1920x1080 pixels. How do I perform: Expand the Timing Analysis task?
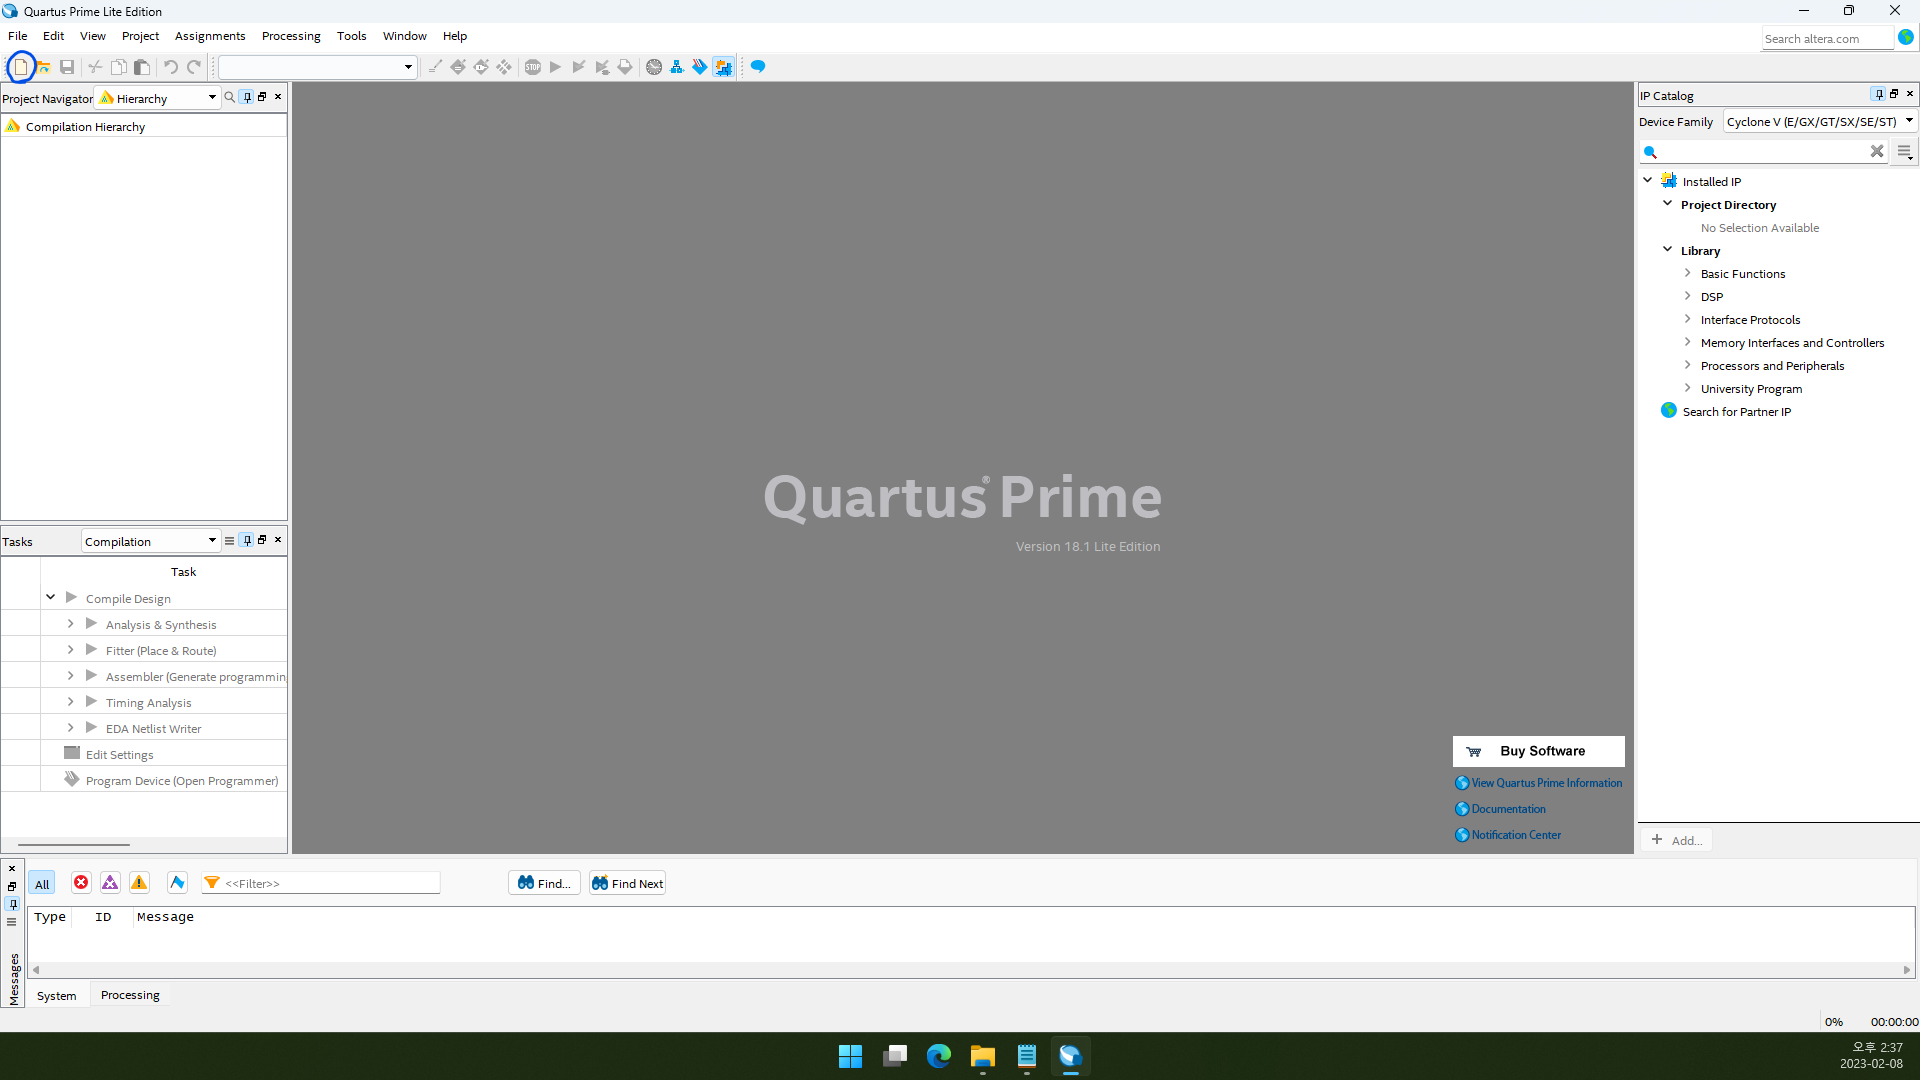71,701
